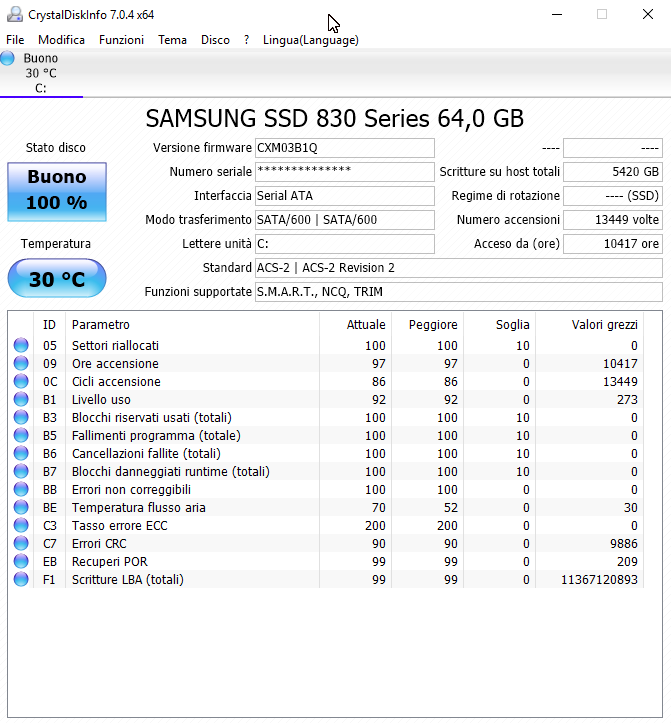Click the Numero seriale field
The height and width of the screenshot is (723, 671).
tap(344, 172)
